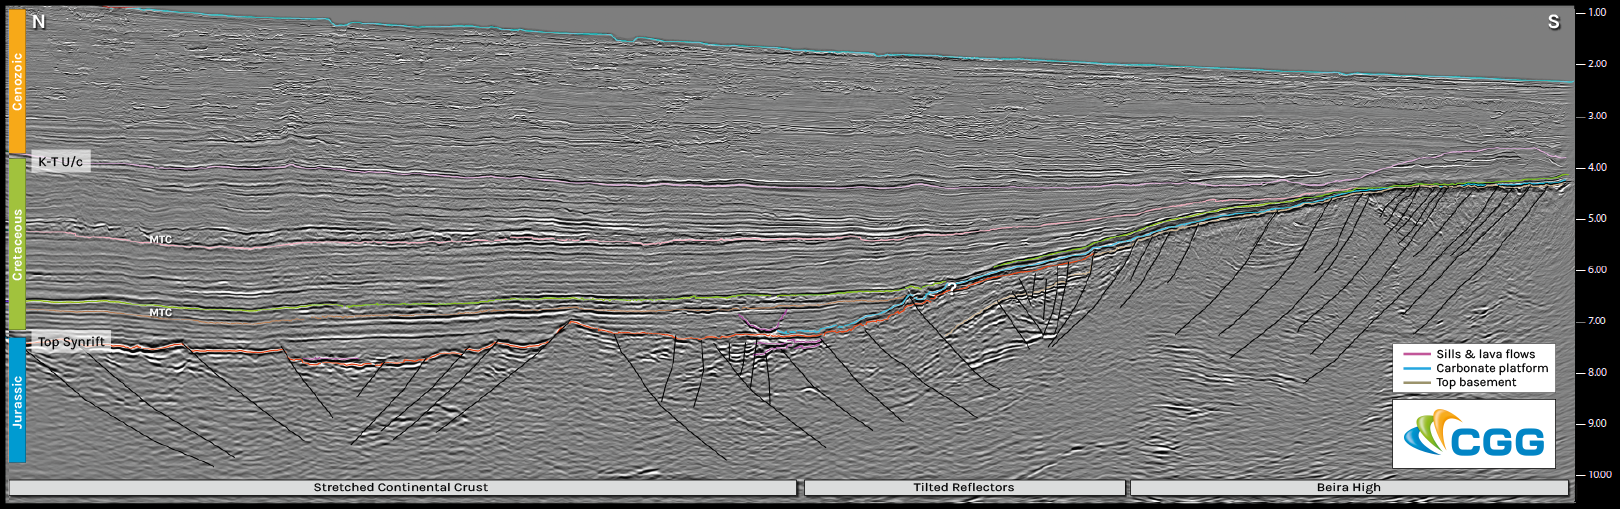Click the K-T U/c horizon label
The image size is (1620, 509).
tap(61, 162)
